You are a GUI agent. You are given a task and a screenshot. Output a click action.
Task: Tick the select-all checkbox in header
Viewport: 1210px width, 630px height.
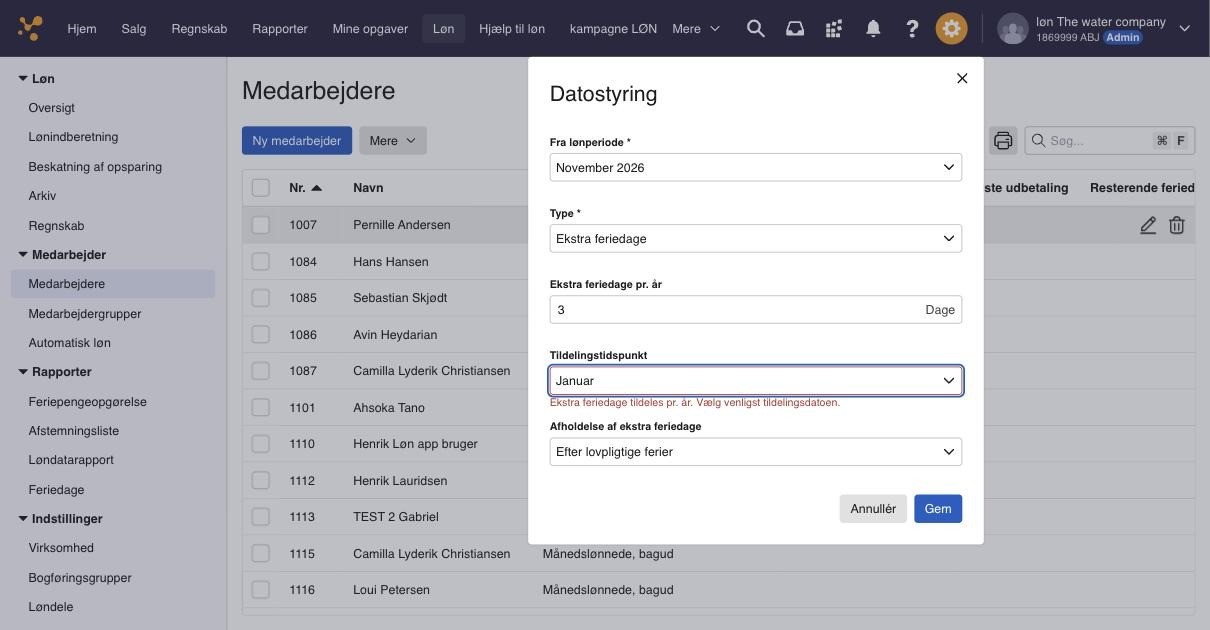point(261,188)
